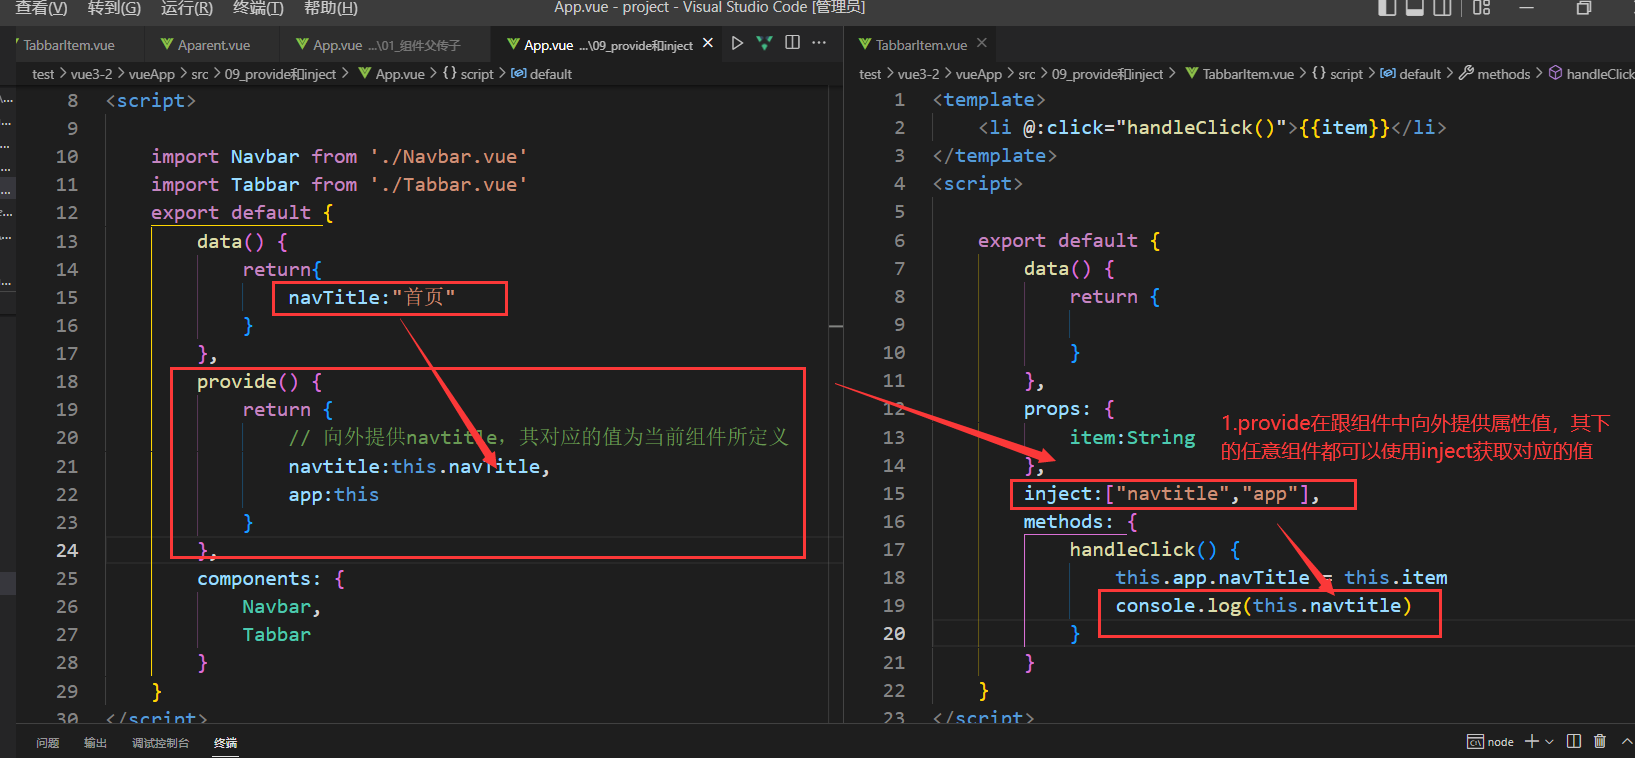Open more actions ellipsis in left editor

[819, 43]
